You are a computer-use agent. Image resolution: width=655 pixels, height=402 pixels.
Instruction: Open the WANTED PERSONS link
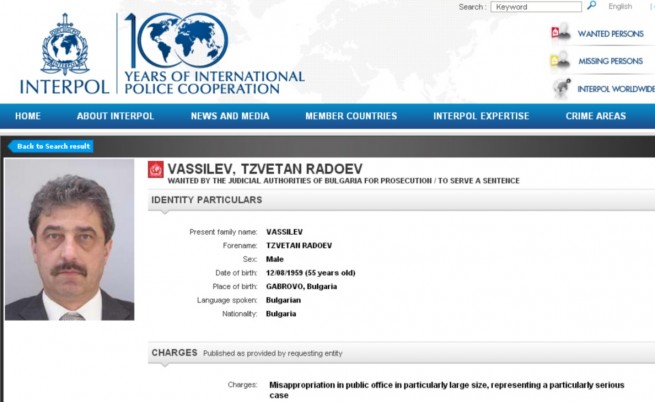tap(610, 34)
